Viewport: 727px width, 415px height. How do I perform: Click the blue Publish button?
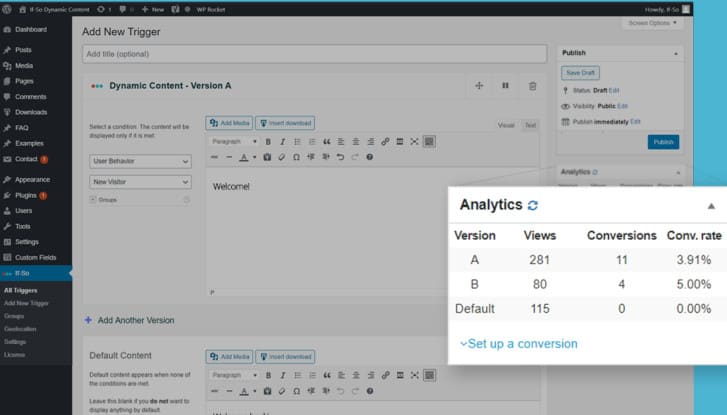point(663,142)
